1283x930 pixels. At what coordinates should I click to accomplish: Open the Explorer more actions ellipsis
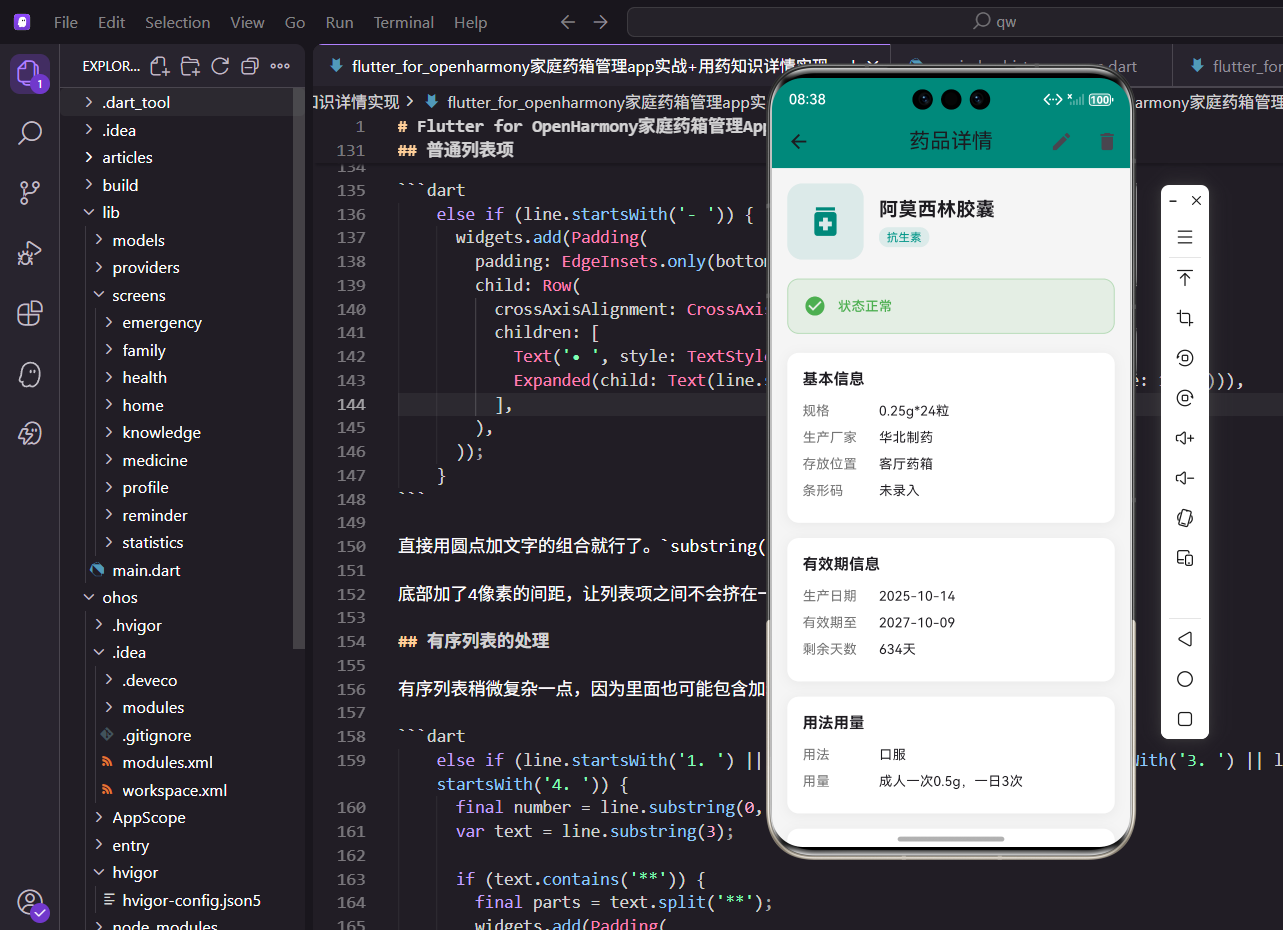click(280, 66)
